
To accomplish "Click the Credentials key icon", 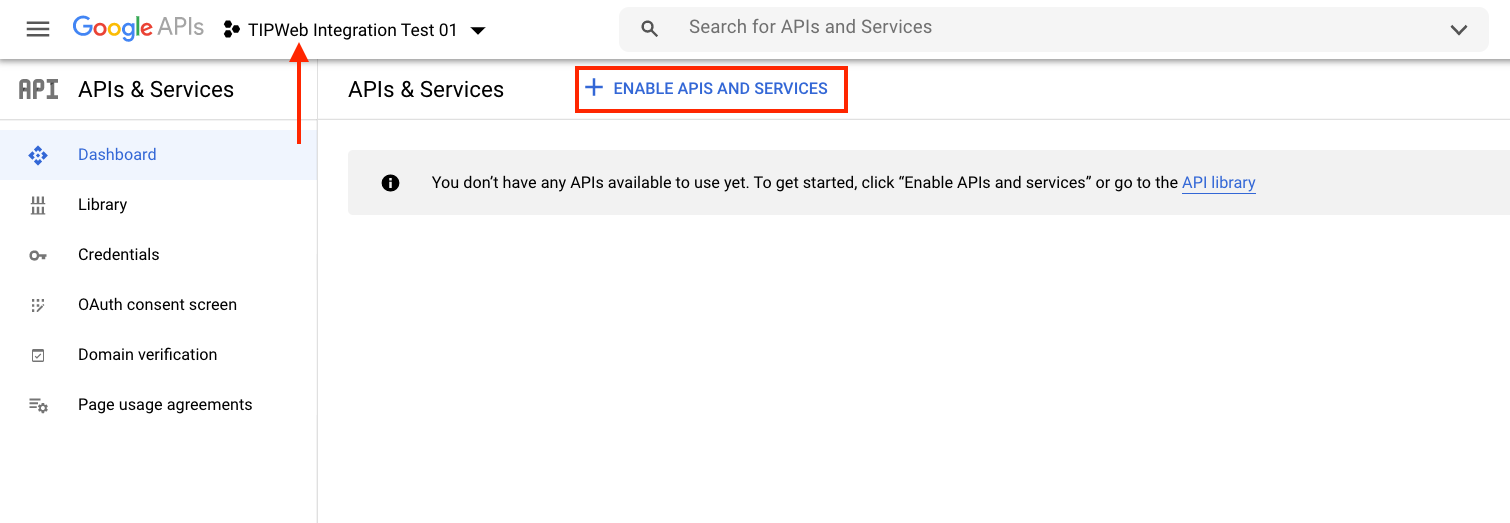I will click(38, 256).
